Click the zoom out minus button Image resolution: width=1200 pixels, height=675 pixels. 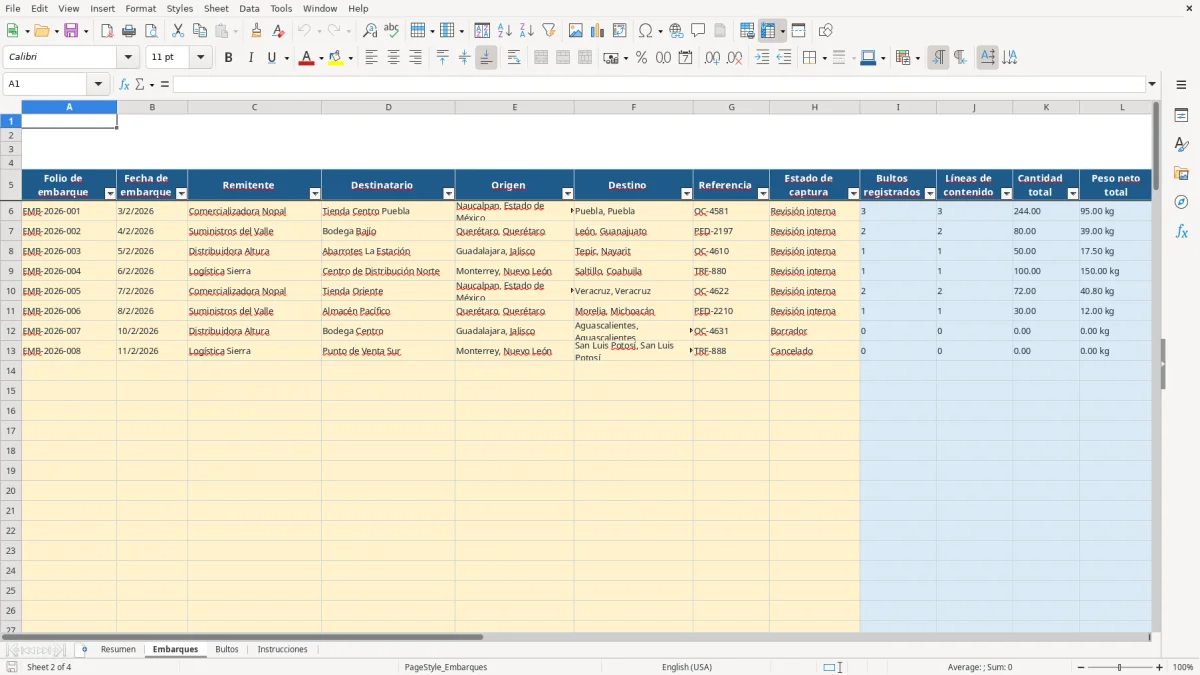tap(1080, 667)
